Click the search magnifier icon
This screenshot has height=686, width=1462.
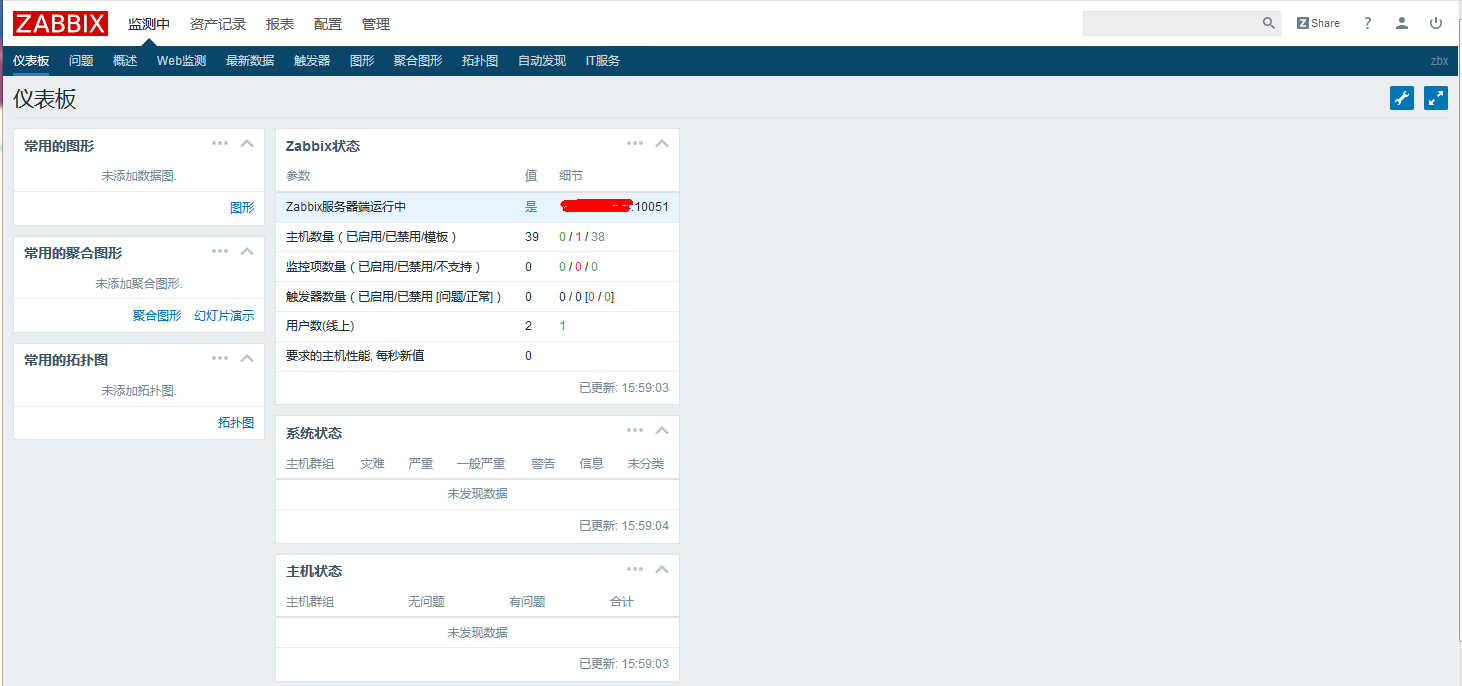[x=1268, y=23]
